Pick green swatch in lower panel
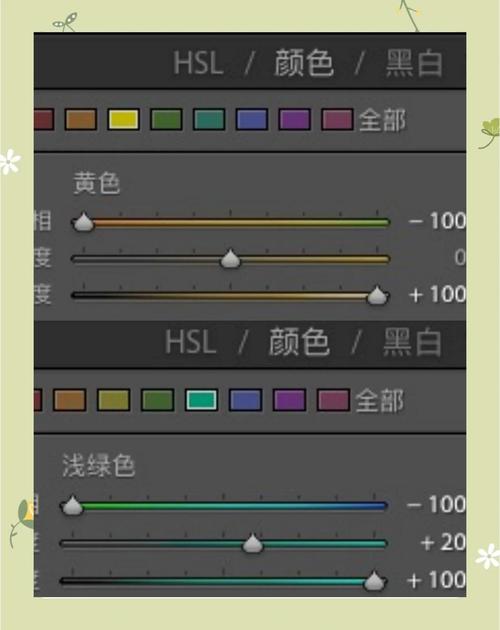 click(158, 400)
